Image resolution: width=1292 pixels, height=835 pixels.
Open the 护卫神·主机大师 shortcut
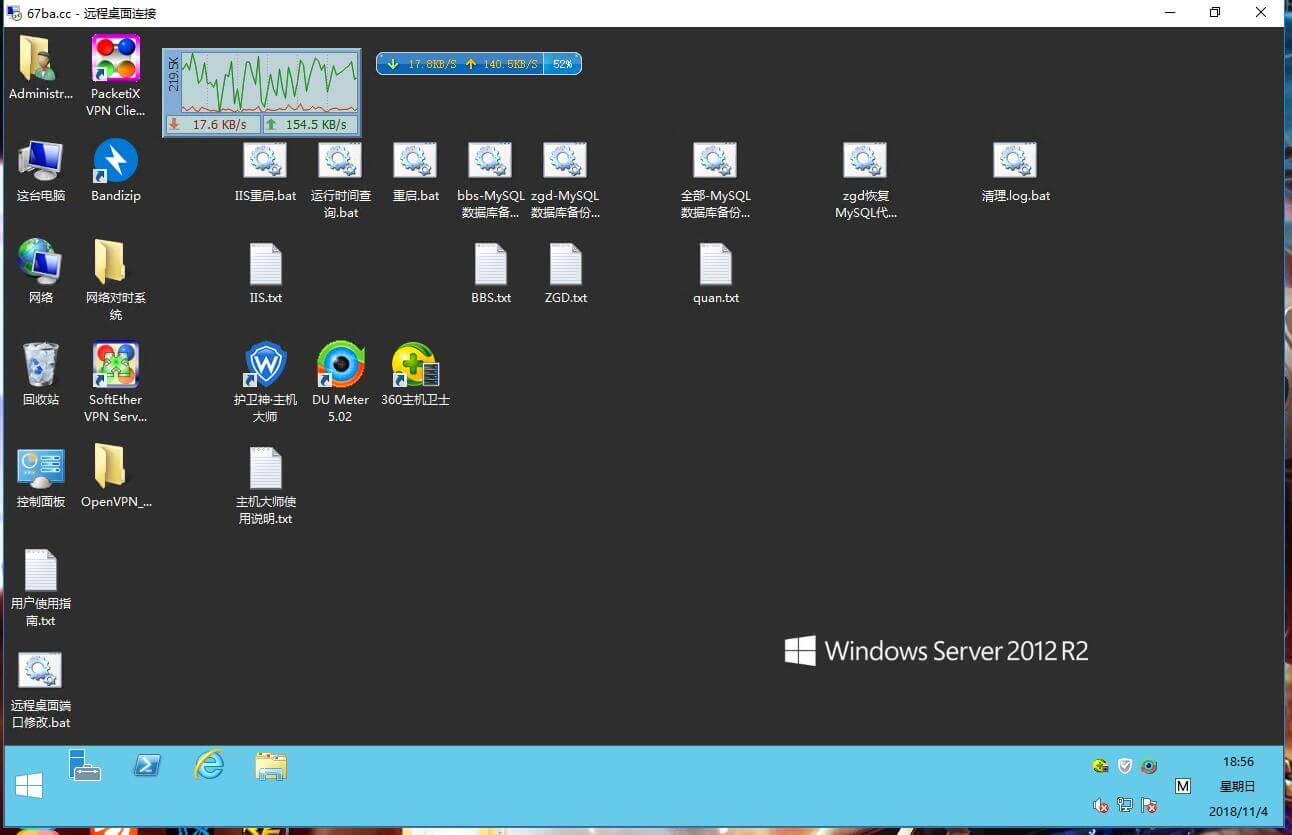266,366
